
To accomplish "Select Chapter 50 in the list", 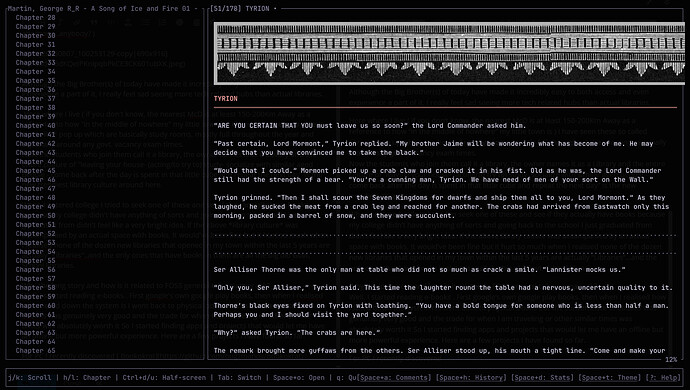I will pos(36,216).
